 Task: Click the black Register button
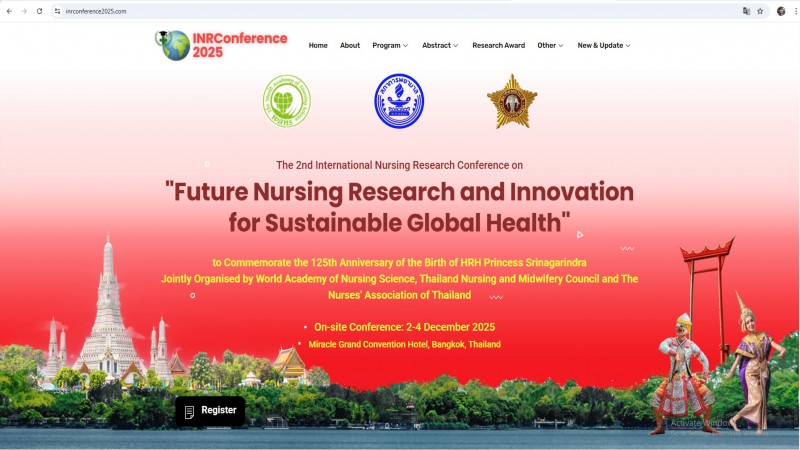point(210,411)
